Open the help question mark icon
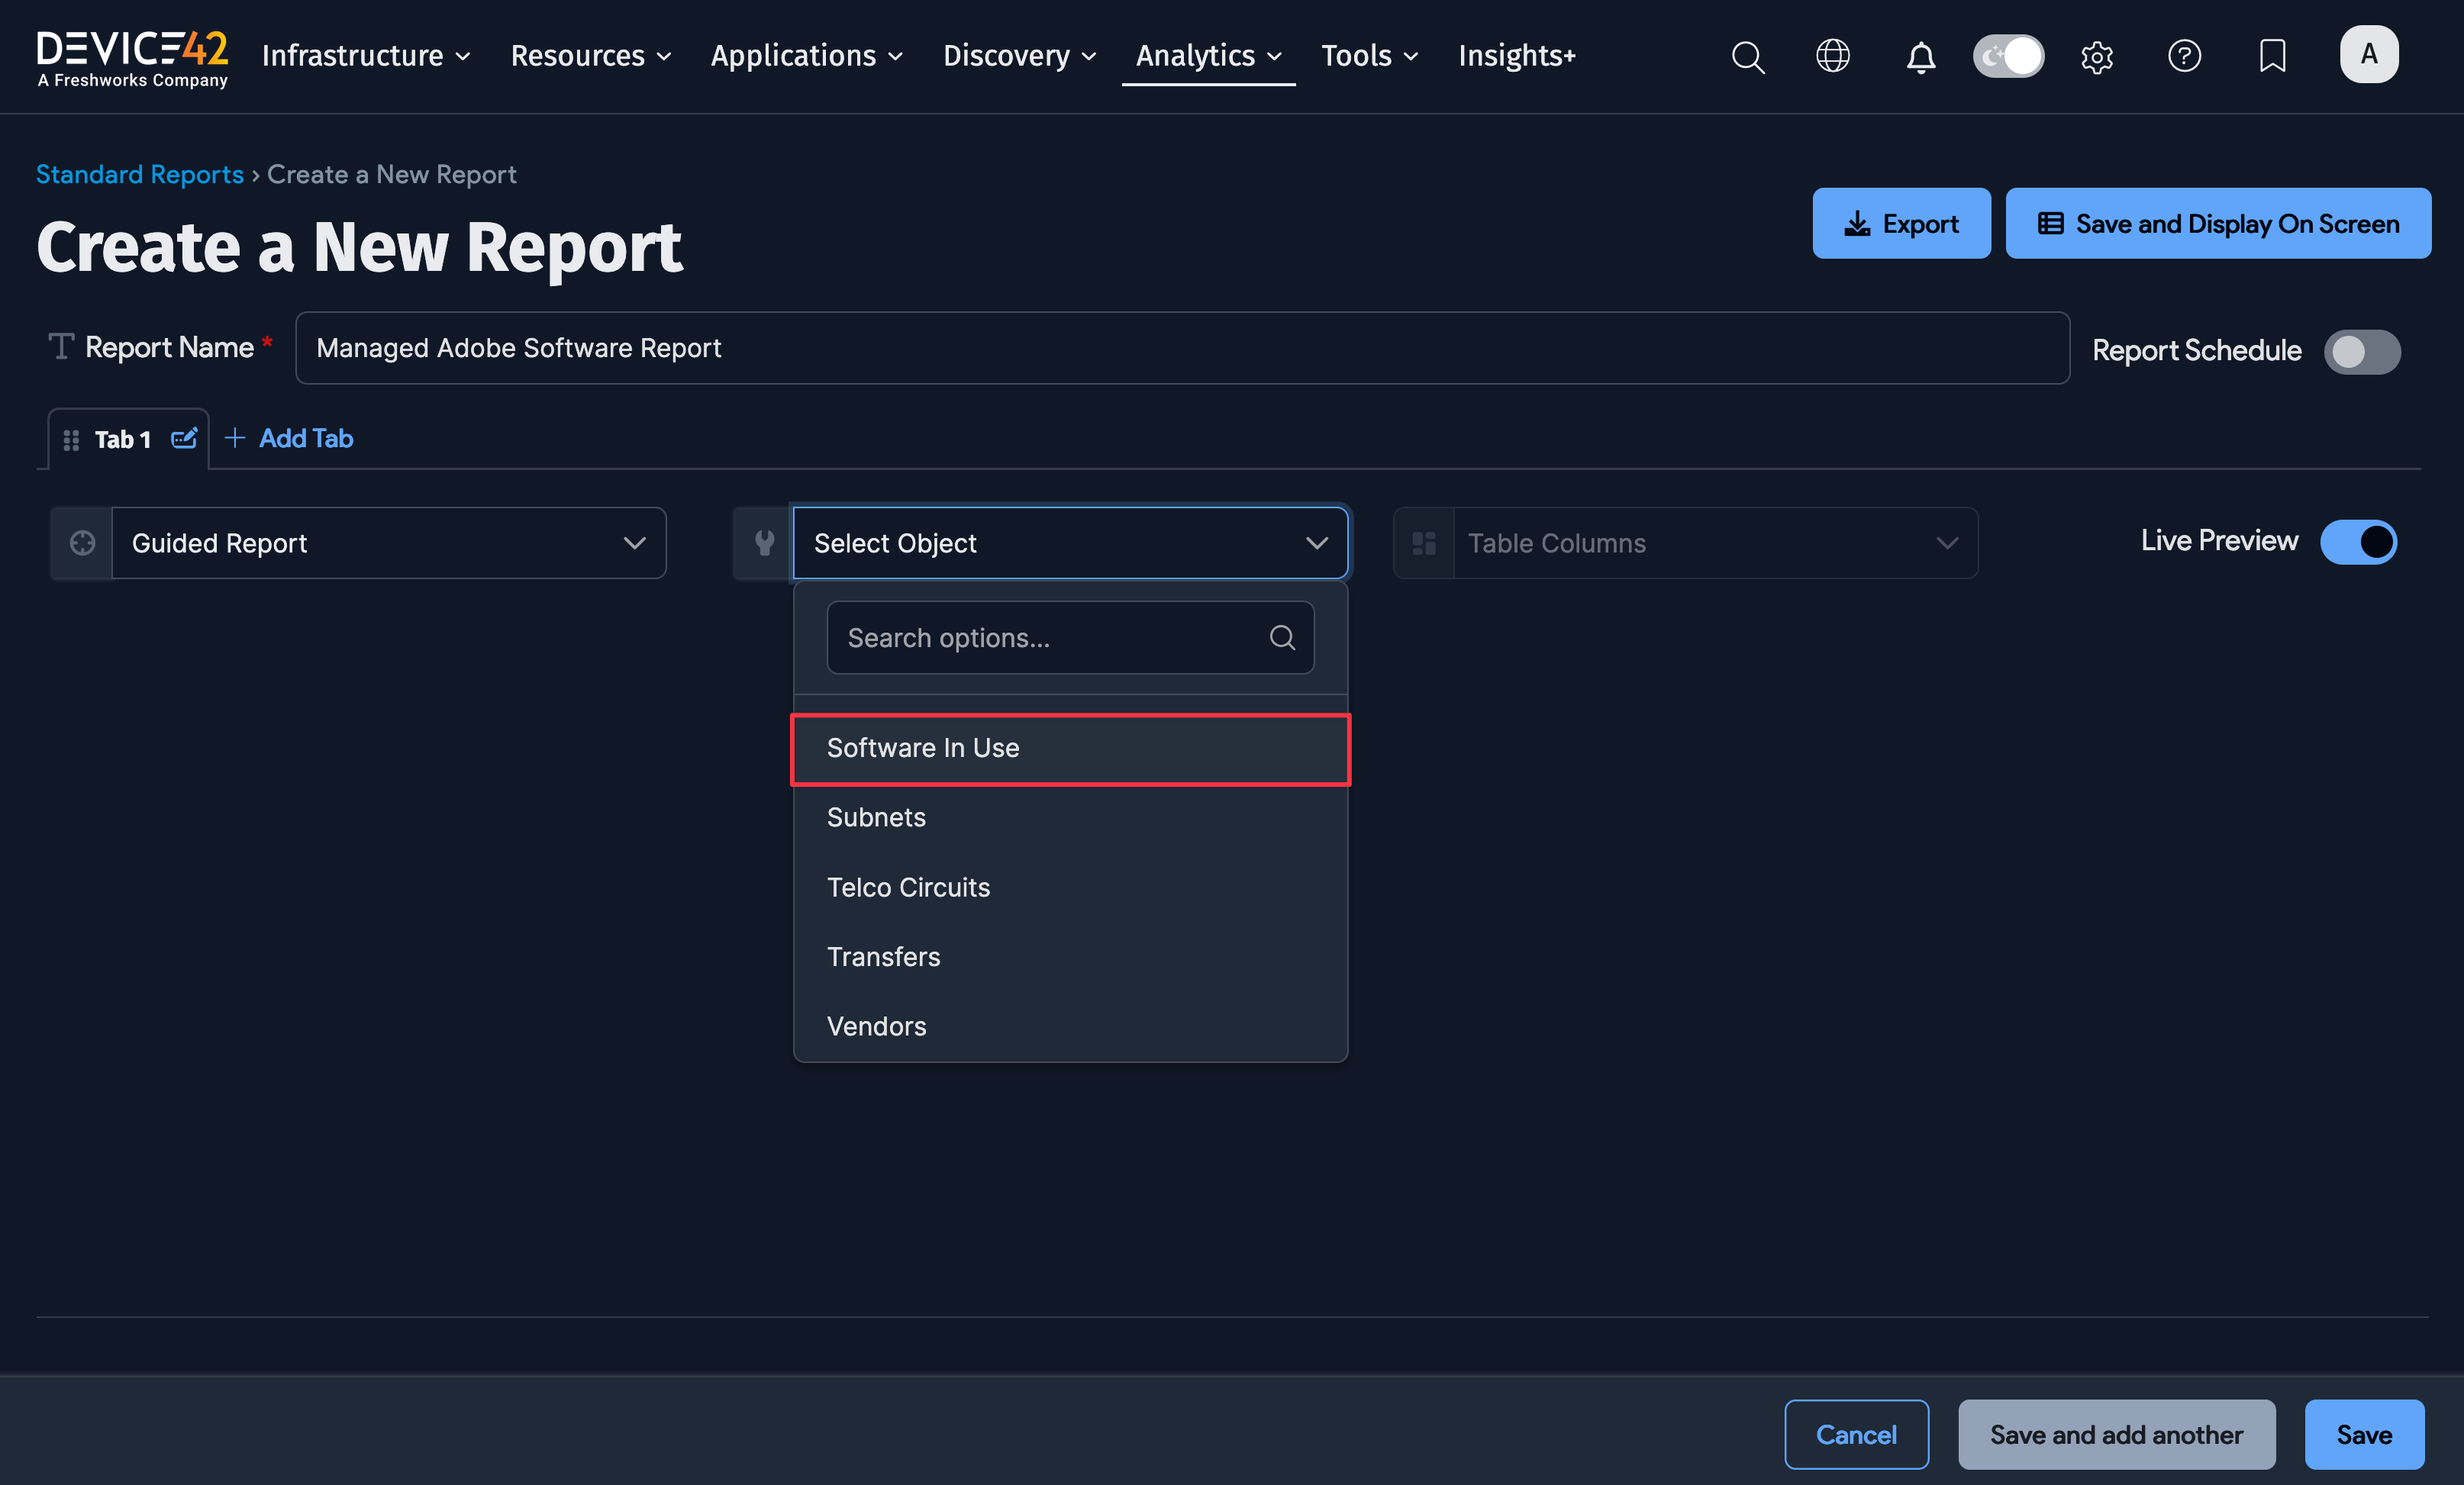The width and height of the screenshot is (2464, 1485). pos(2184,56)
